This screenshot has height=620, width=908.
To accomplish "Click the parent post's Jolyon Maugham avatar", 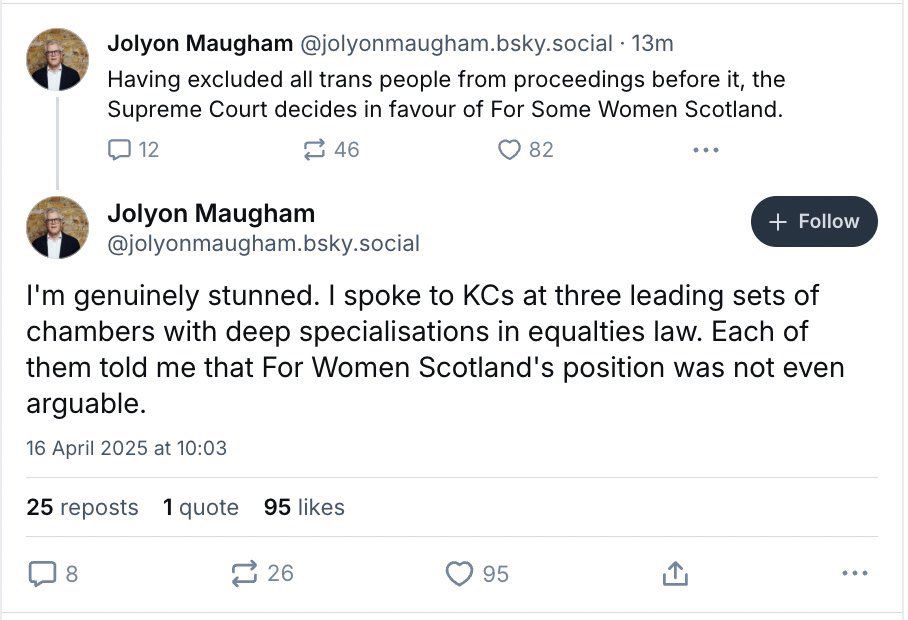I will (x=56, y=59).
